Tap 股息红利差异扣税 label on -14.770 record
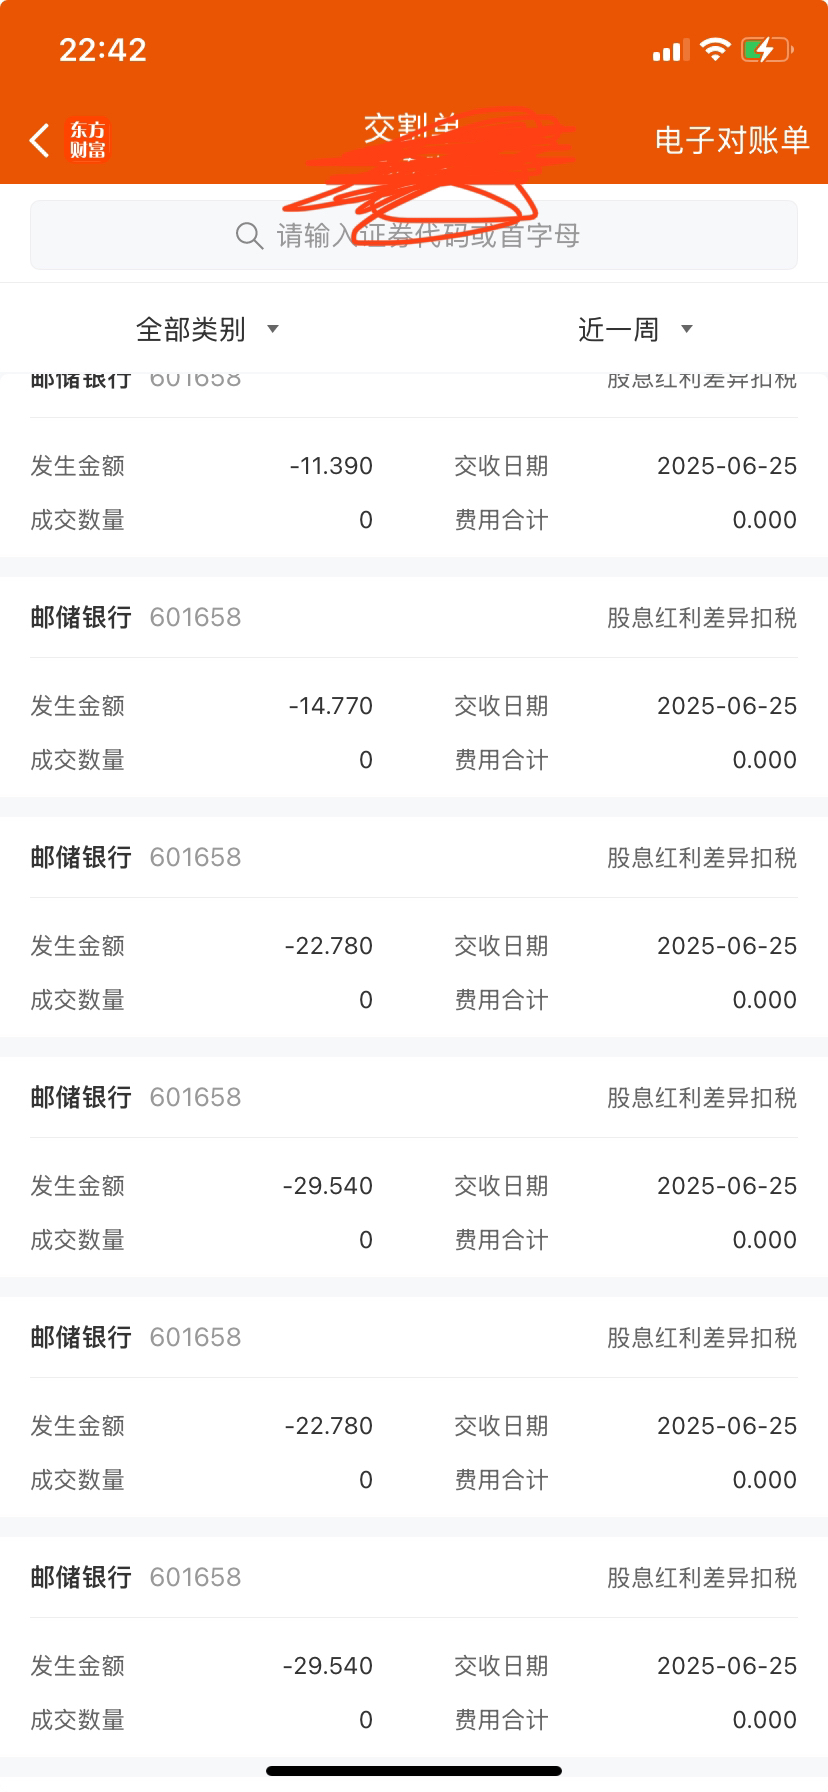This screenshot has height=1792, width=828. point(702,618)
